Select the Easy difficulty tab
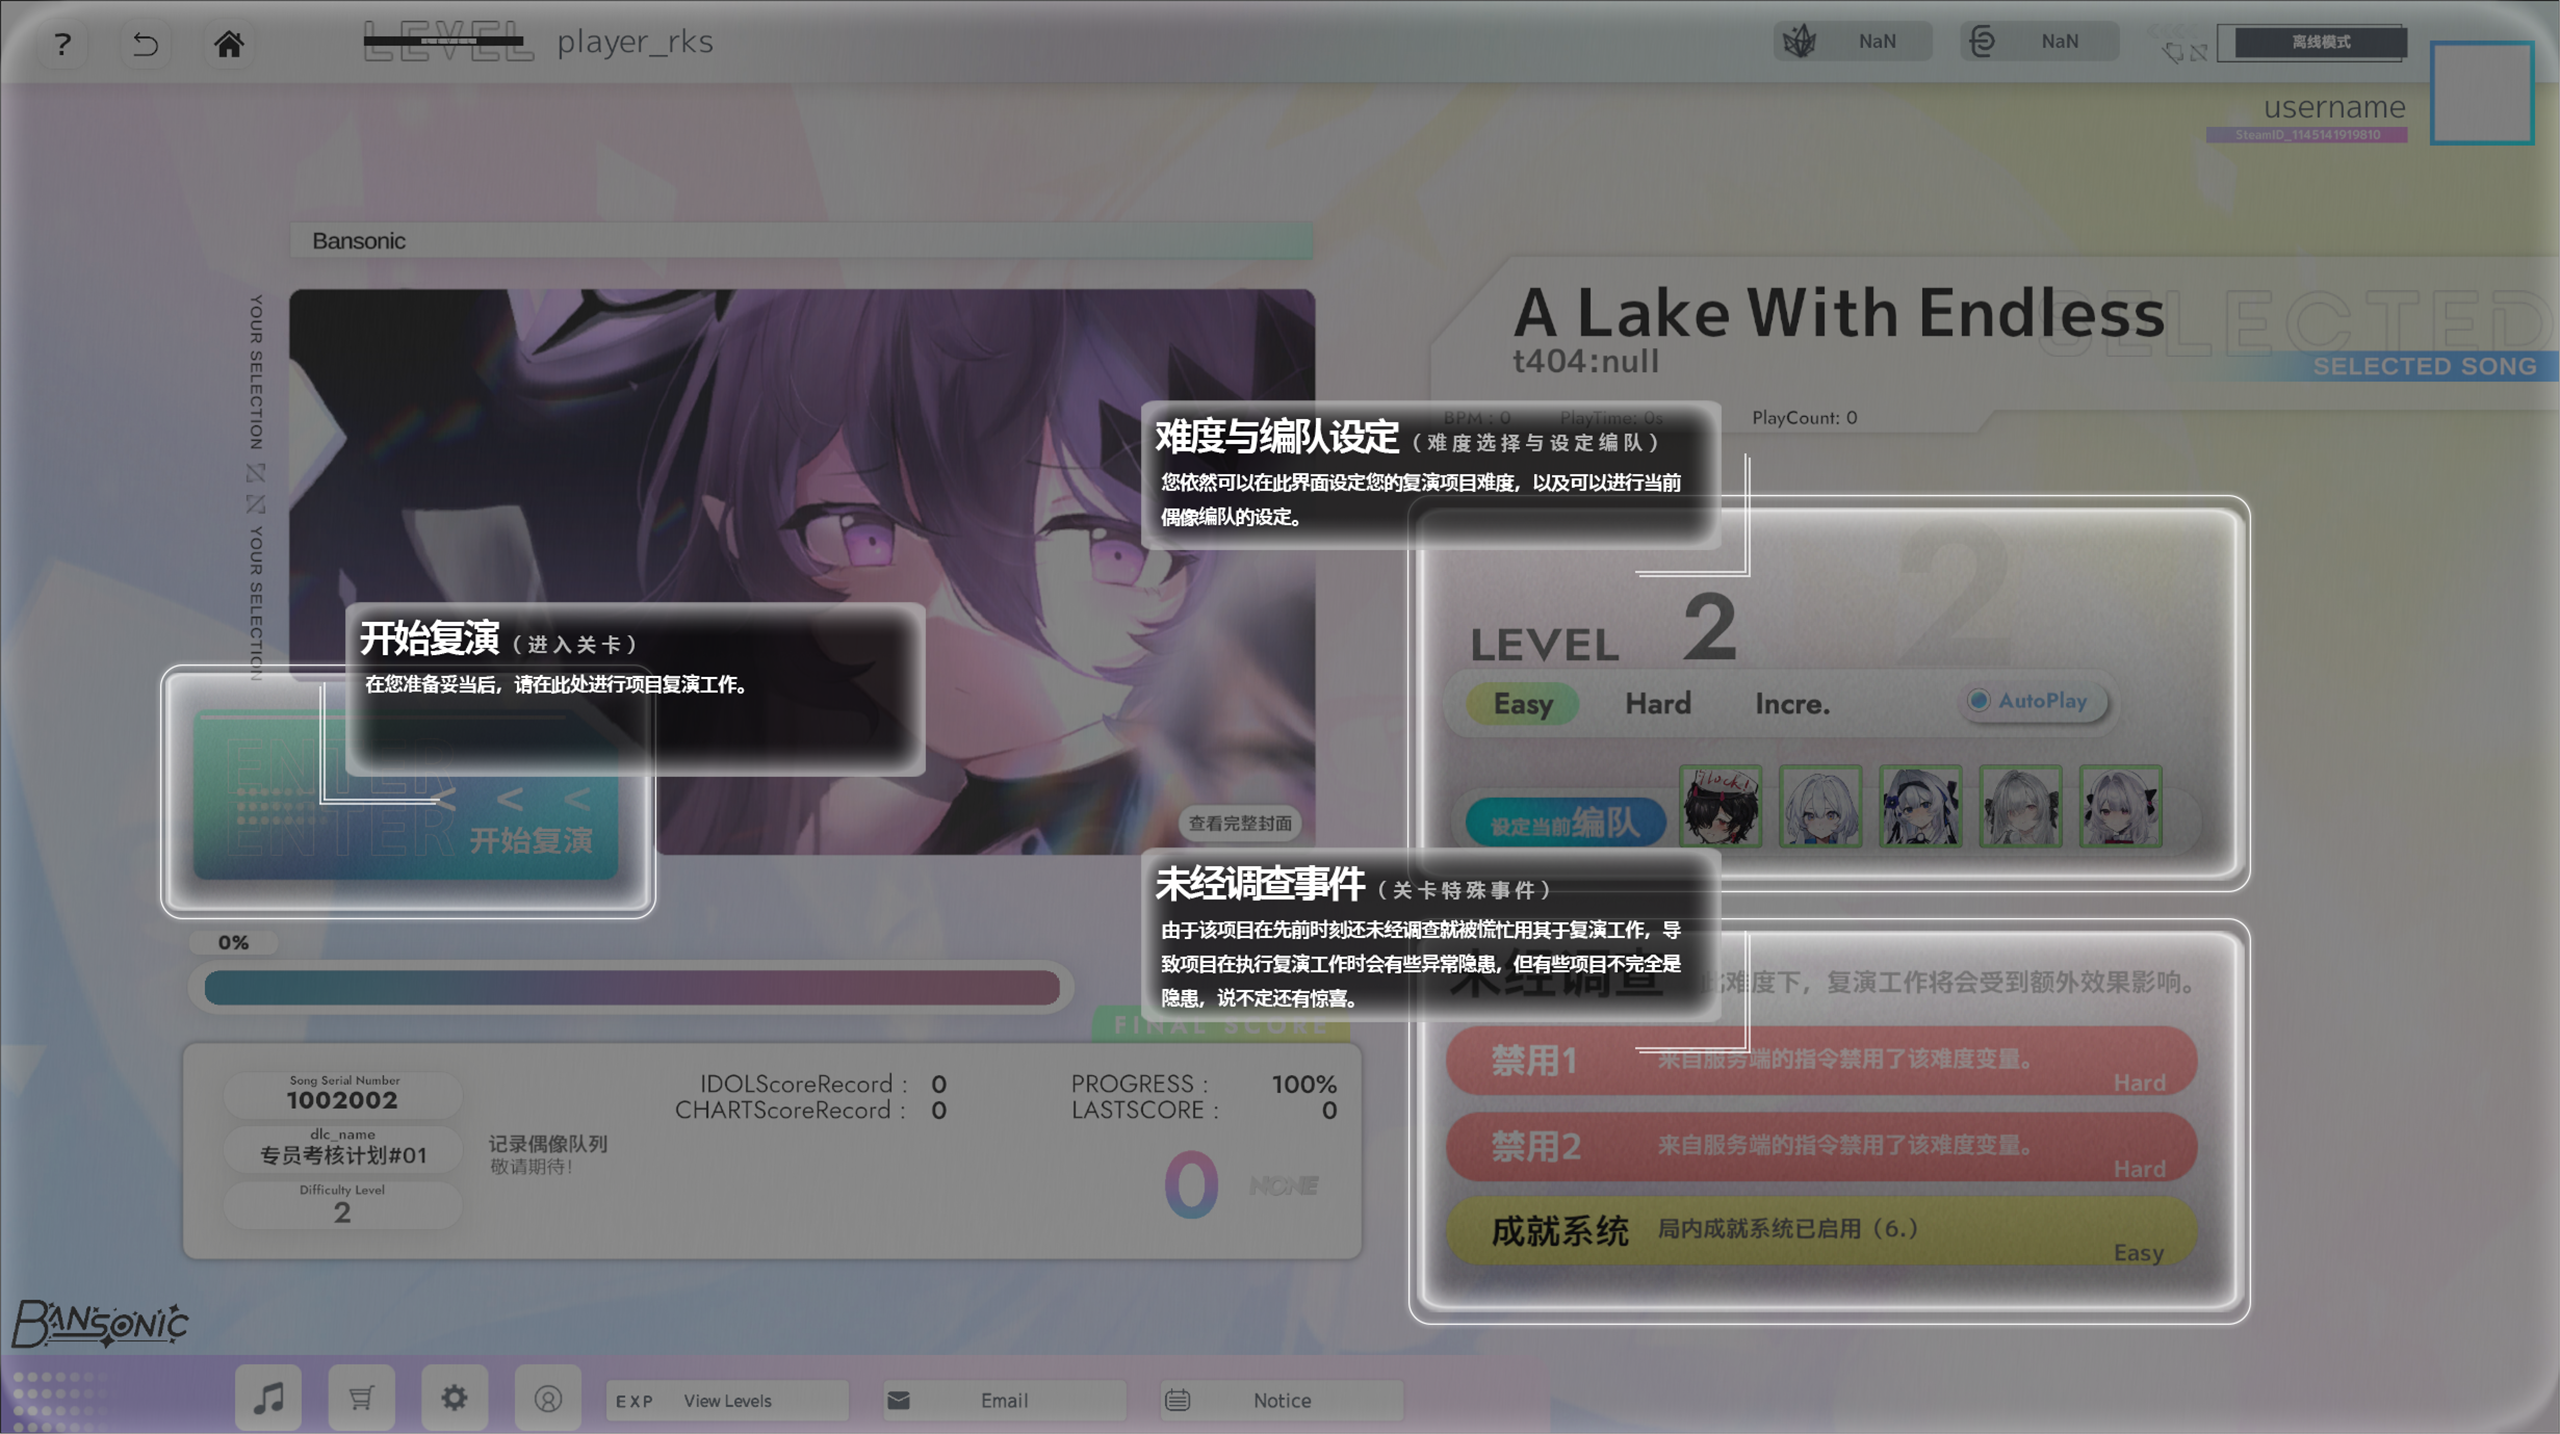The height and width of the screenshot is (1434, 2560). (1523, 703)
